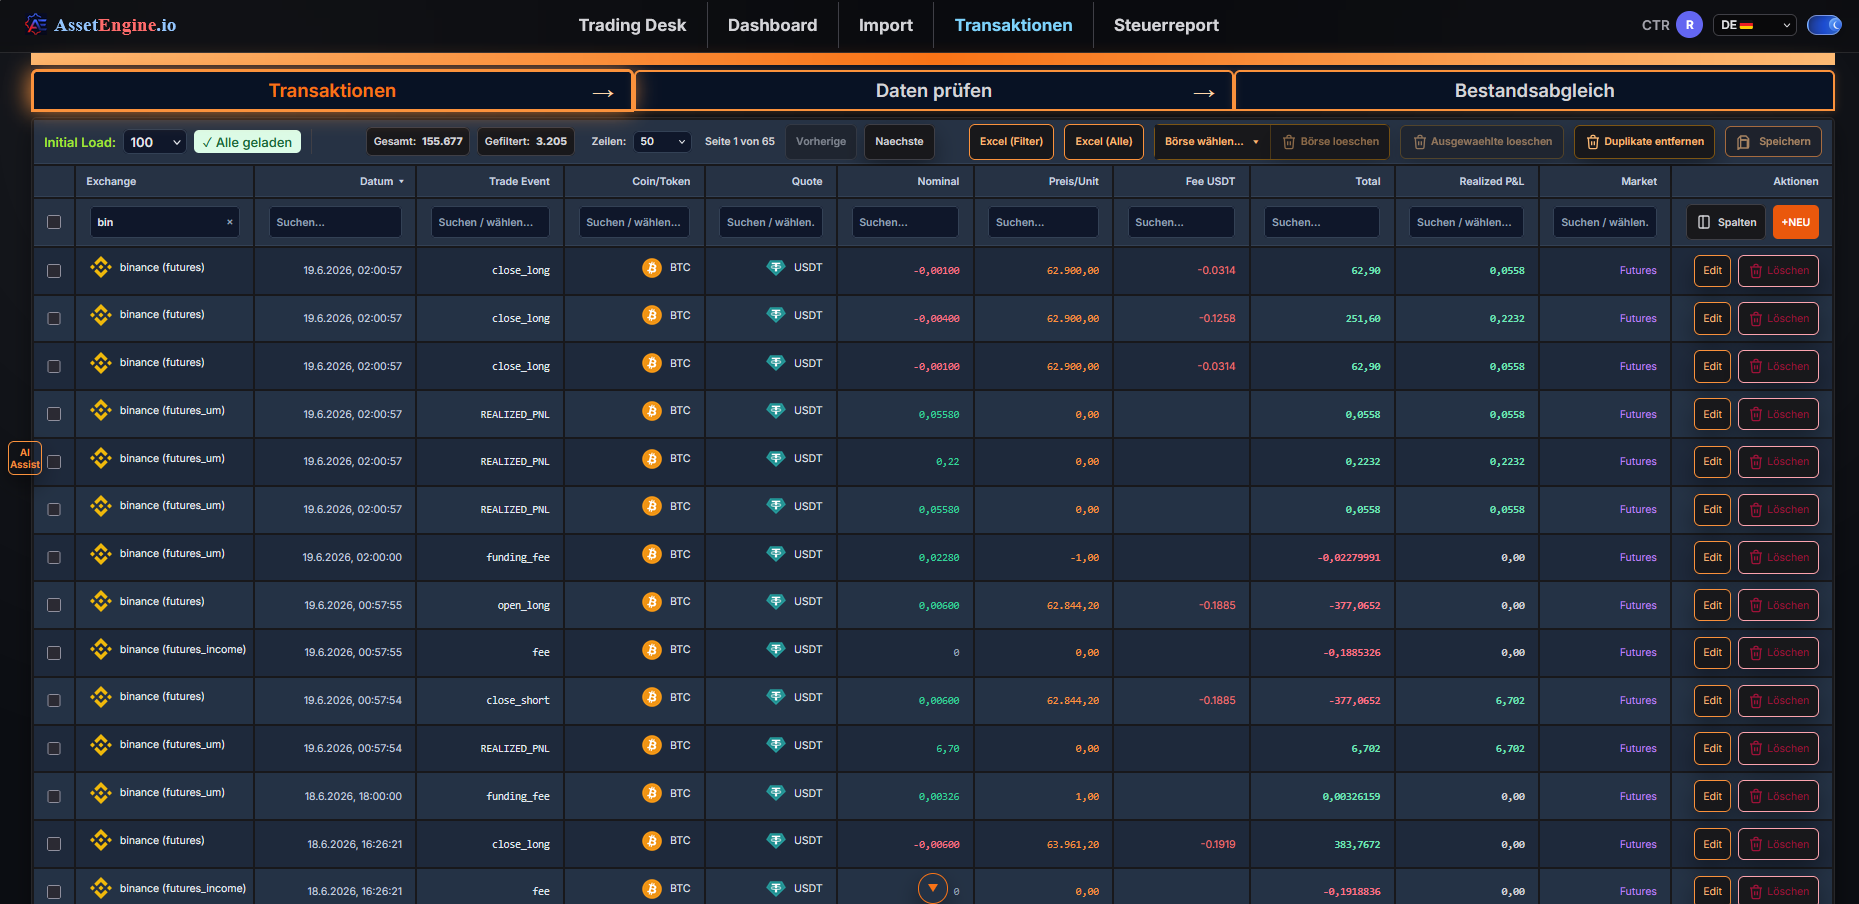The width and height of the screenshot is (1859, 904).
Task: Click the Binance logo in the open_long row
Action: (x=100, y=602)
